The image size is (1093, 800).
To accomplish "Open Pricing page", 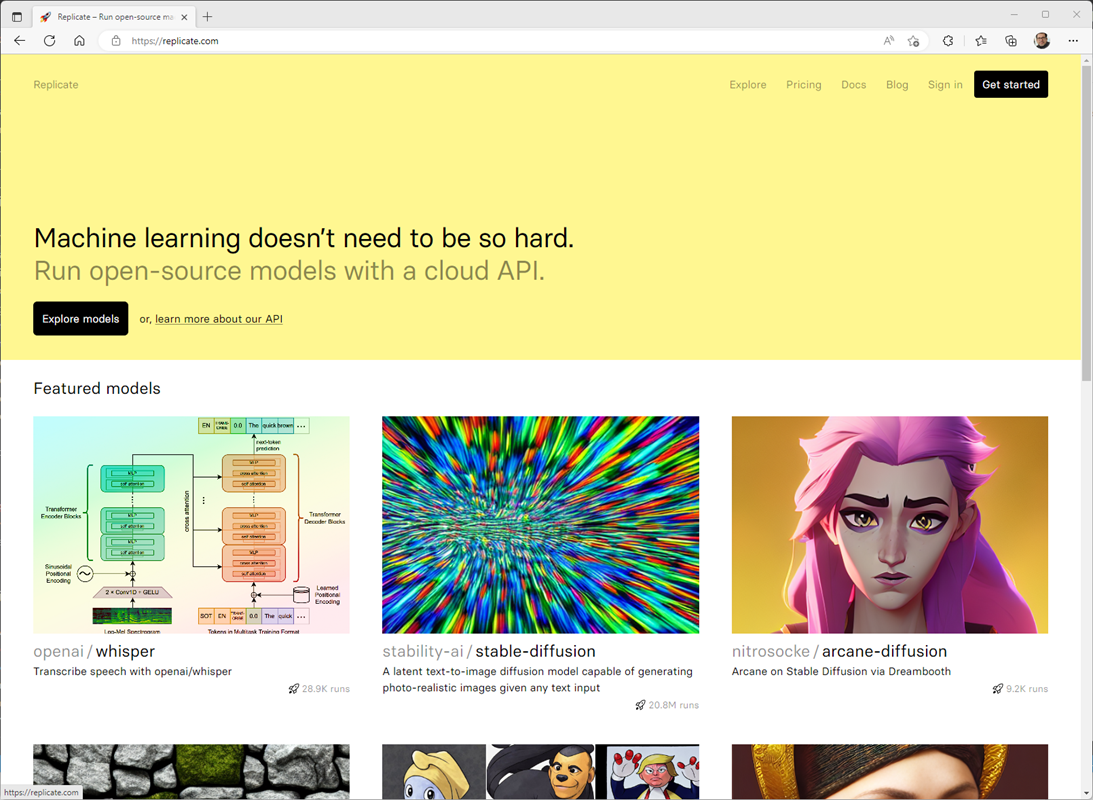I will pyautogui.click(x=804, y=84).
